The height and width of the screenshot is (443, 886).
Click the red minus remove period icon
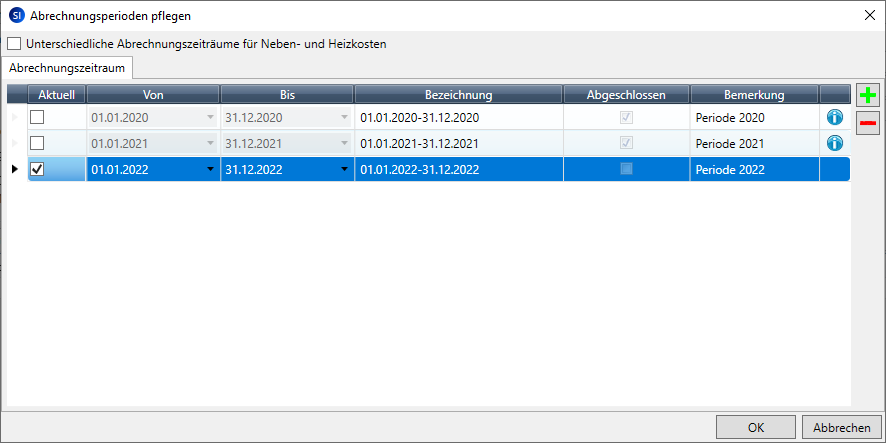[x=868, y=123]
